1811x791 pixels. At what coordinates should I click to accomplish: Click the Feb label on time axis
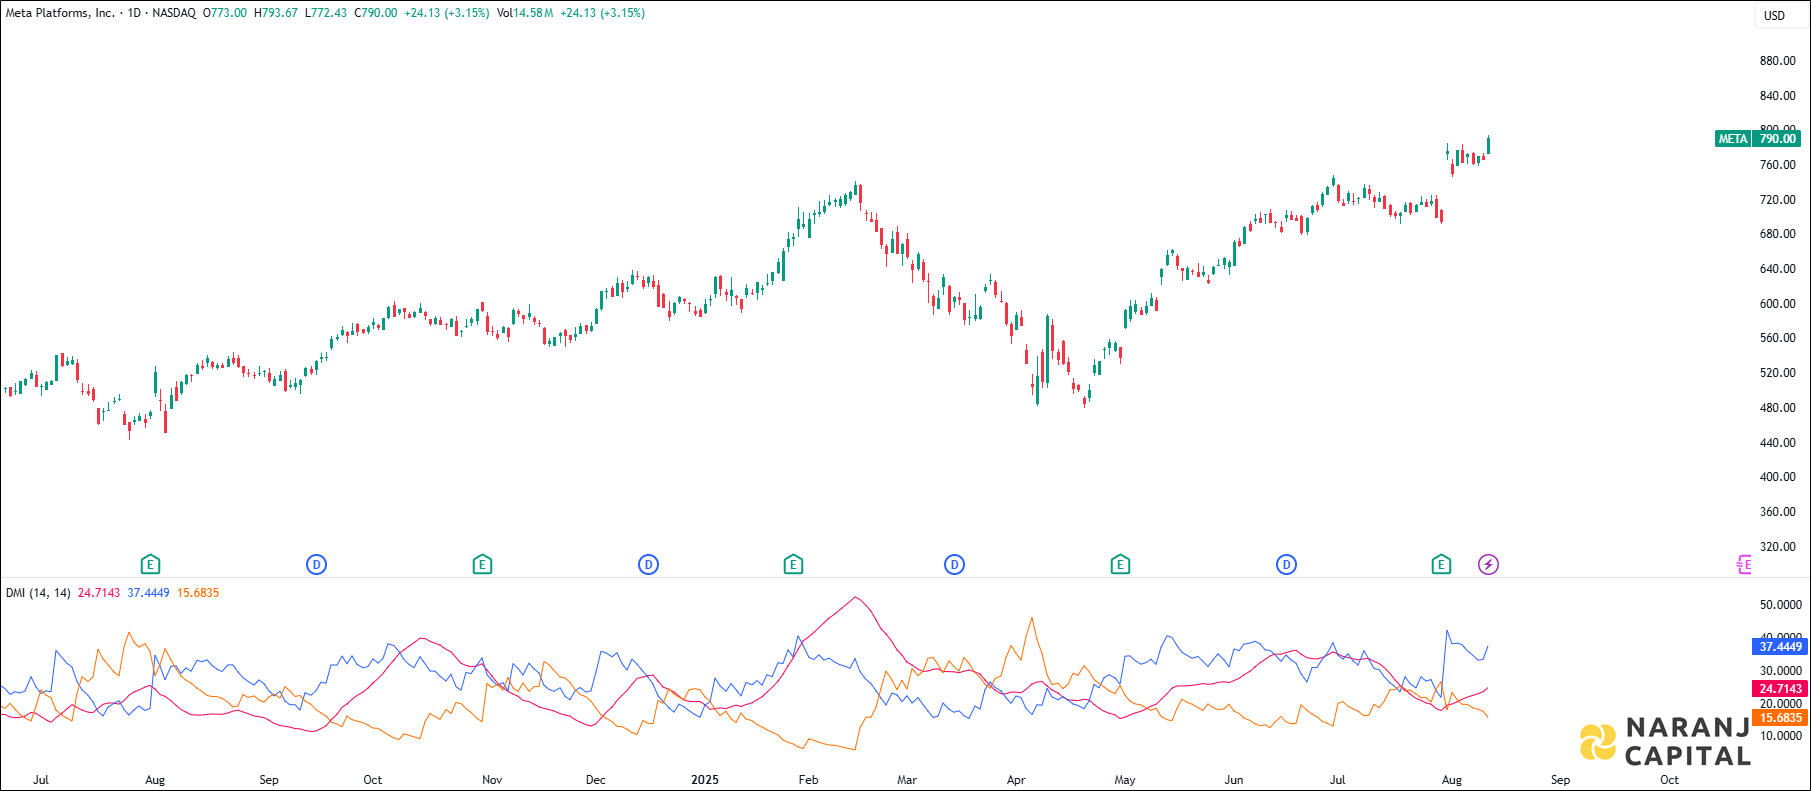(808, 780)
